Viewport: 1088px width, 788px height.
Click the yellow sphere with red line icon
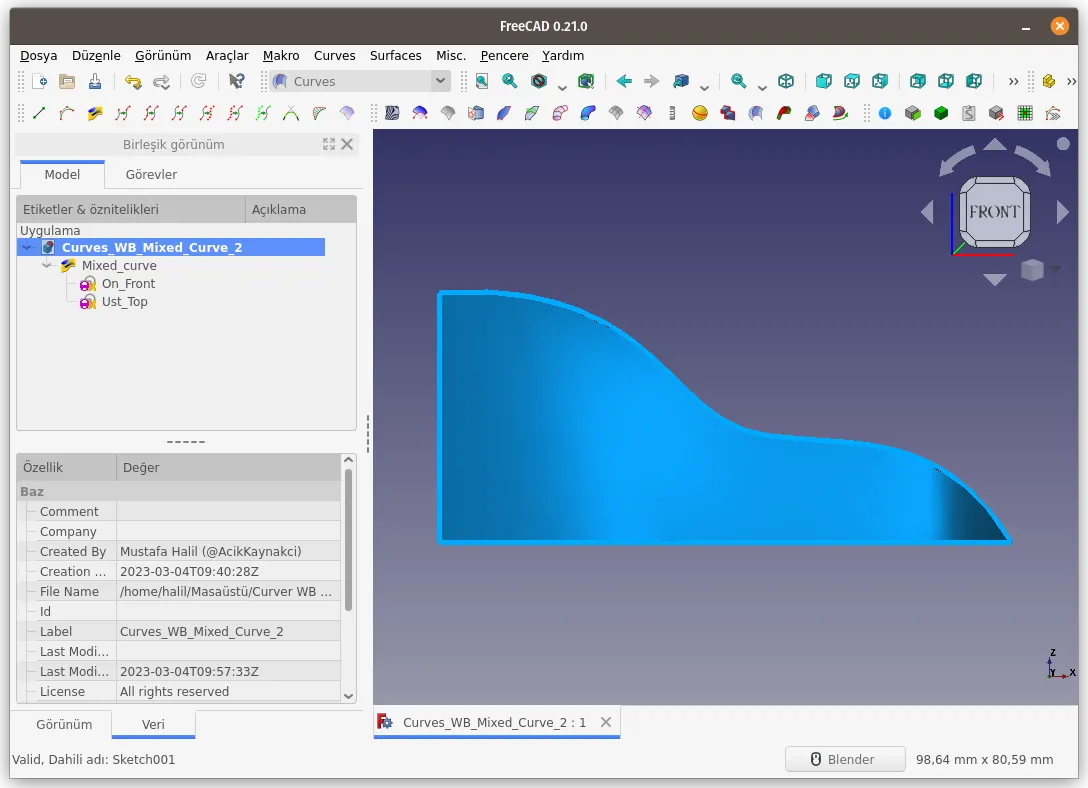(x=699, y=113)
